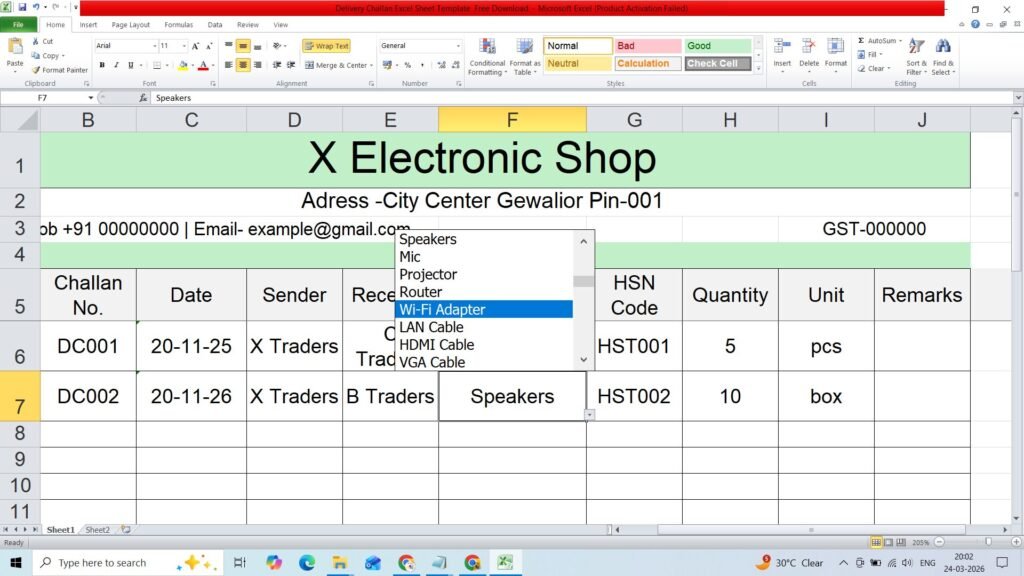
Task: Open the Page Layout ribbon tab
Action: pos(131,25)
